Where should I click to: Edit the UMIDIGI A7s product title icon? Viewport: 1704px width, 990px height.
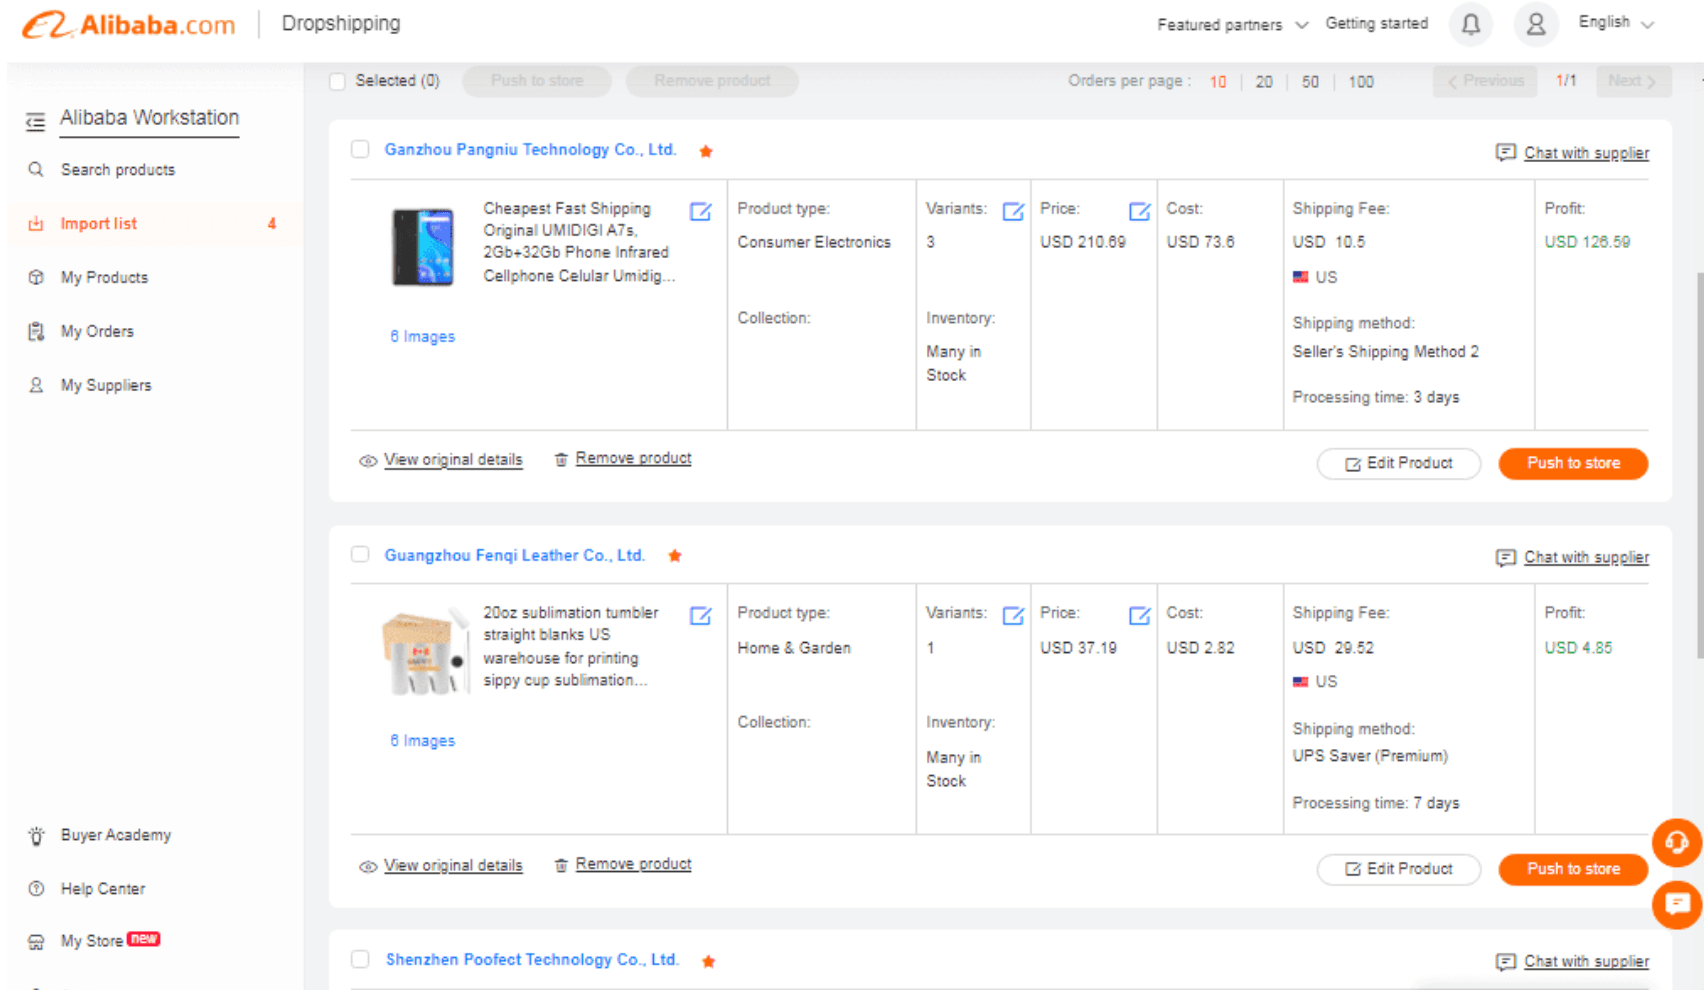701,211
